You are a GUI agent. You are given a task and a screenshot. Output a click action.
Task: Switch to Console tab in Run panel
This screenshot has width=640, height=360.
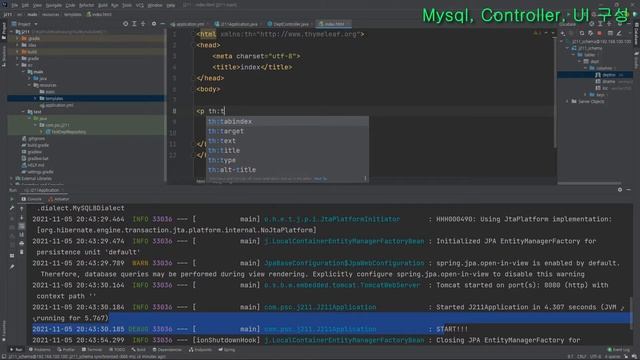coord(31,199)
